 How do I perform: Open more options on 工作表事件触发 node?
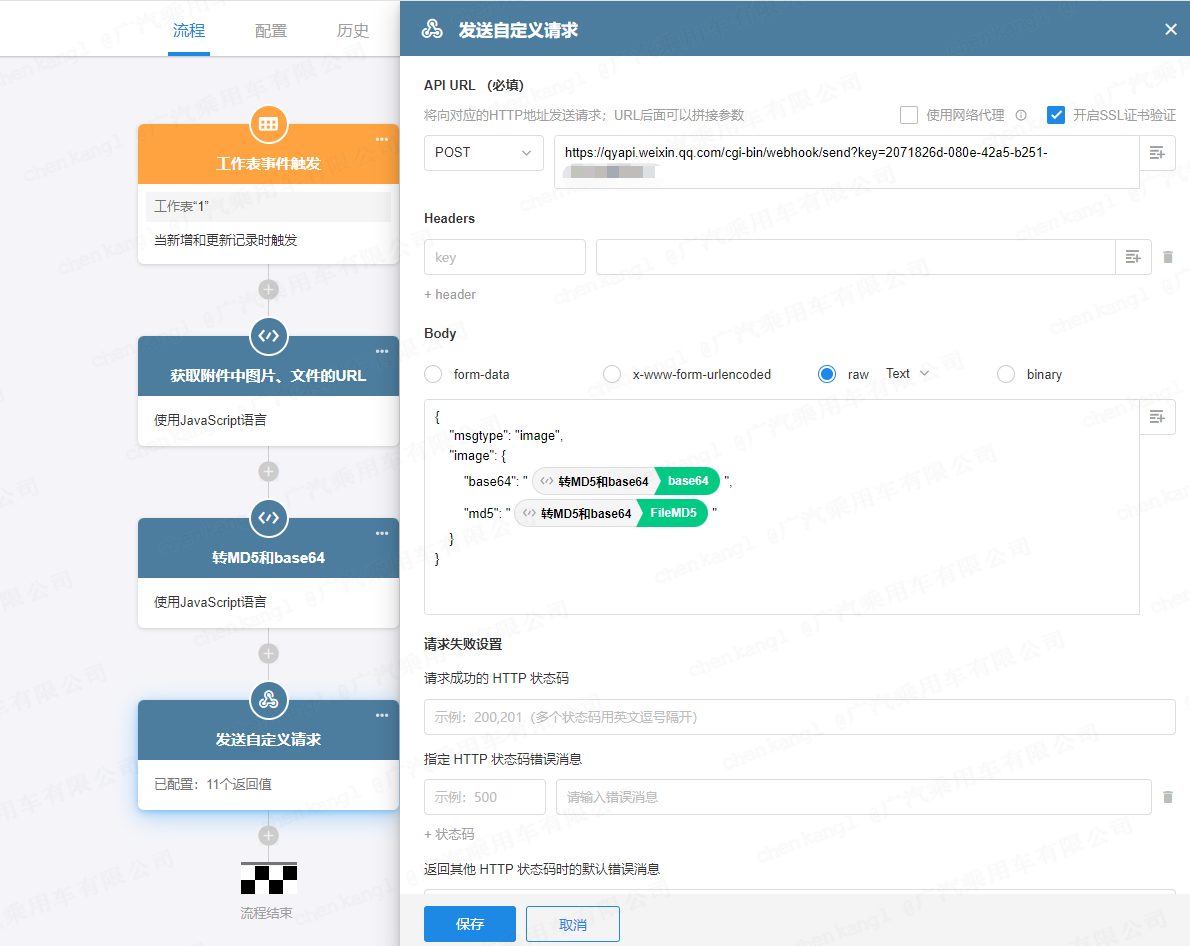[382, 139]
